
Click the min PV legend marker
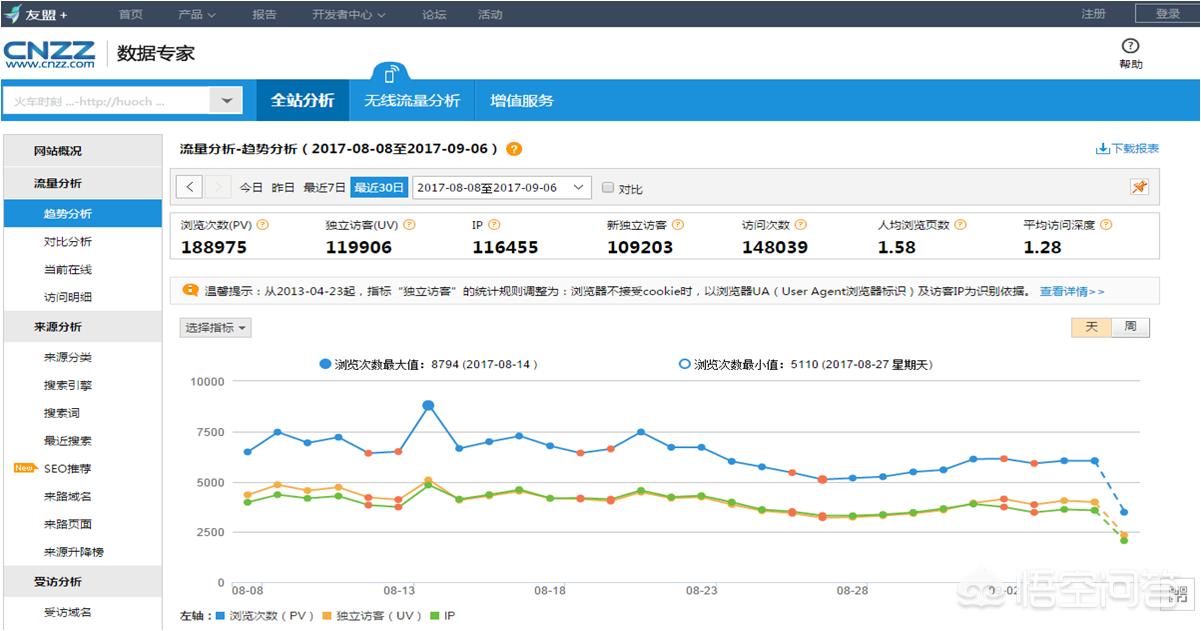pyautogui.click(x=685, y=365)
